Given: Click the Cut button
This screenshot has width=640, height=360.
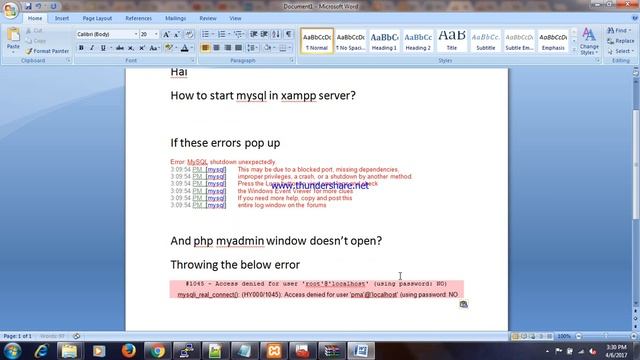Looking at the screenshot, I should click(x=34, y=31).
